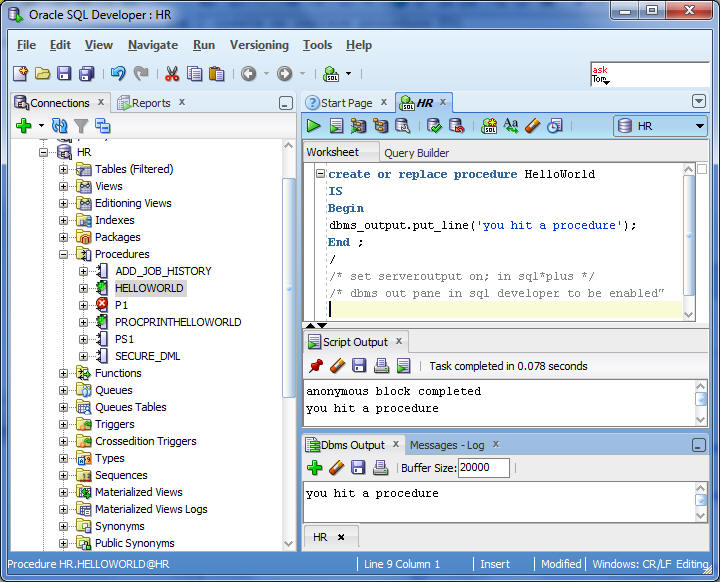Click the Paste clipboard icon
Image resolution: width=720 pixels, height=582 pixels.
[x=216, y=73]
